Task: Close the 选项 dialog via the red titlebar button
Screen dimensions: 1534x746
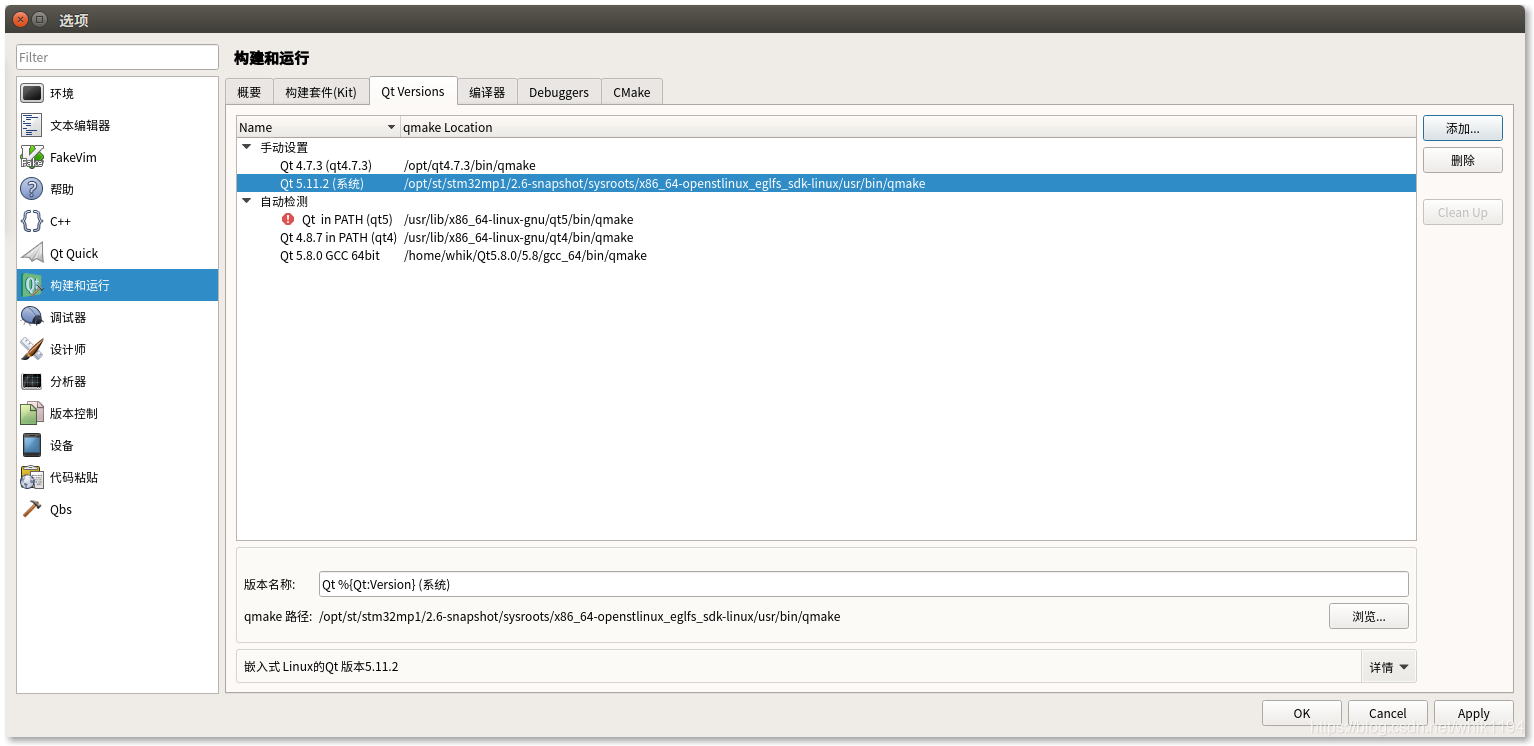Action: click(x=20, y=19)
